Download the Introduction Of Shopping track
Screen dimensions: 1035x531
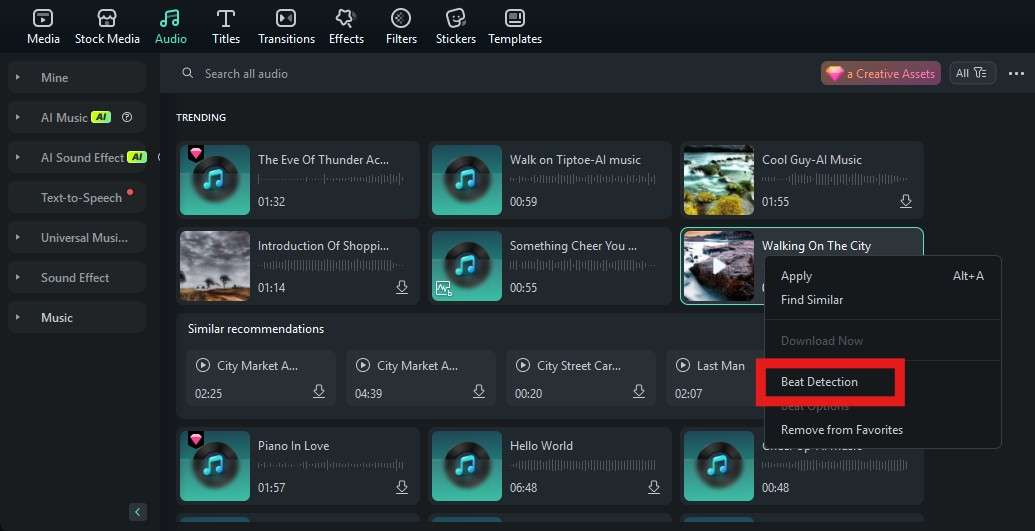point(401,287)
